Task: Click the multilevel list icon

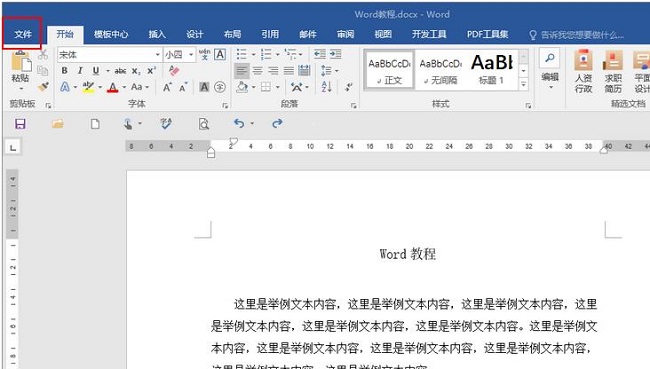Action: (291, 54)
